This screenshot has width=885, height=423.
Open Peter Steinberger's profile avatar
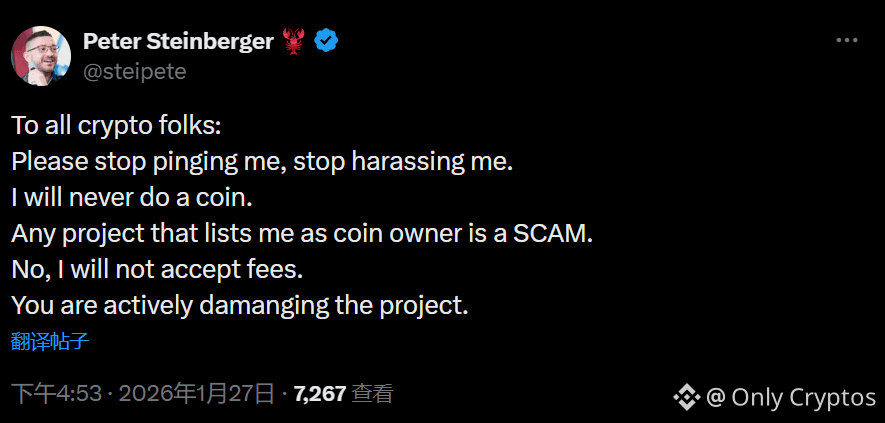(41, 56)
